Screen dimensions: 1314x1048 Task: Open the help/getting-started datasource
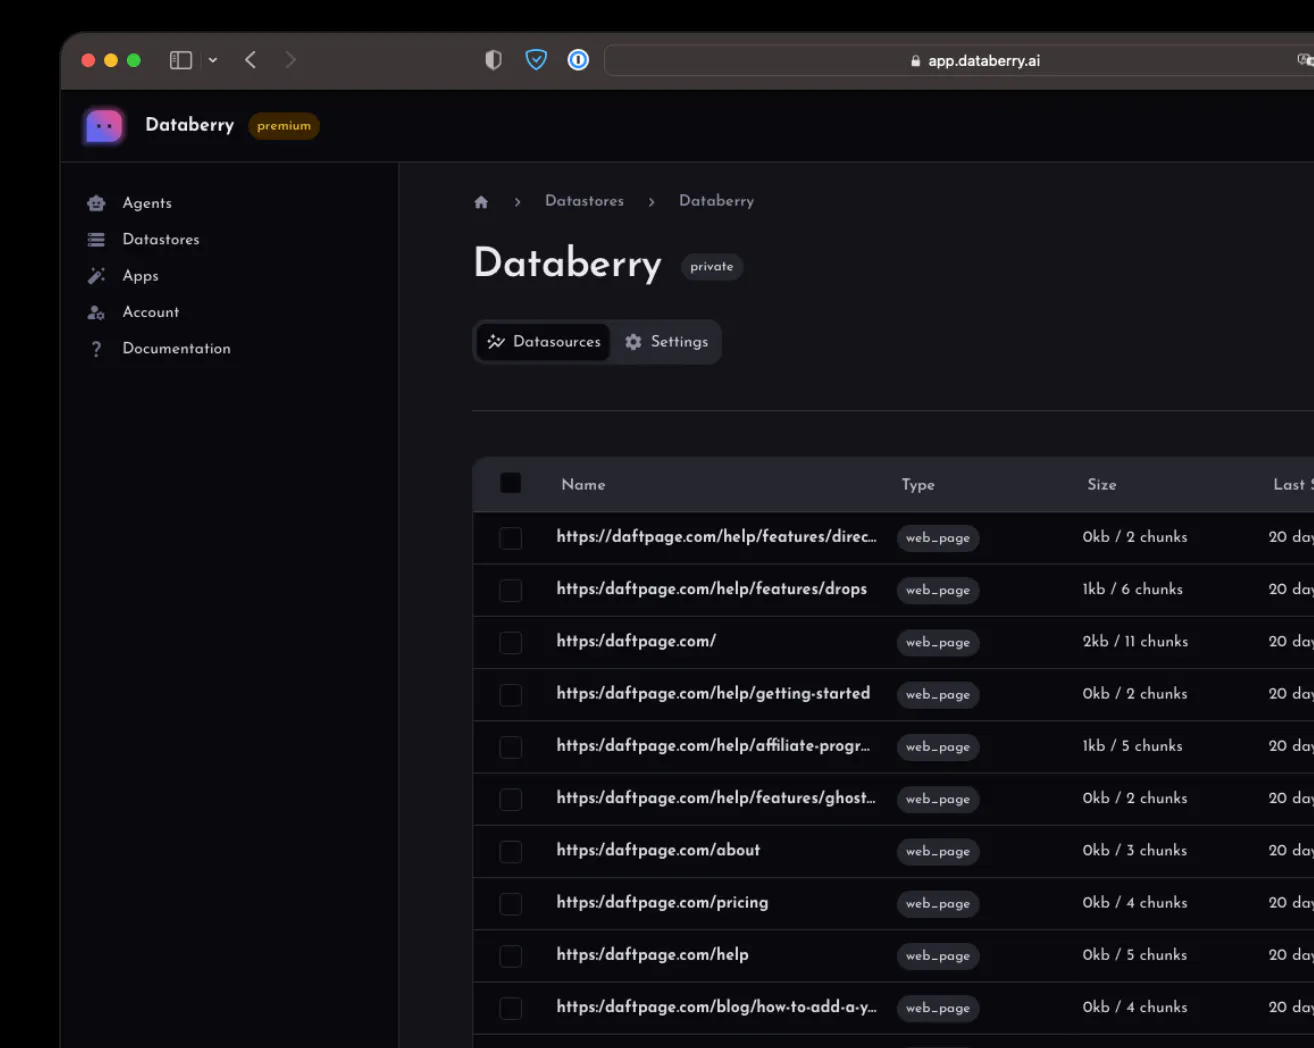pos(713,694)
